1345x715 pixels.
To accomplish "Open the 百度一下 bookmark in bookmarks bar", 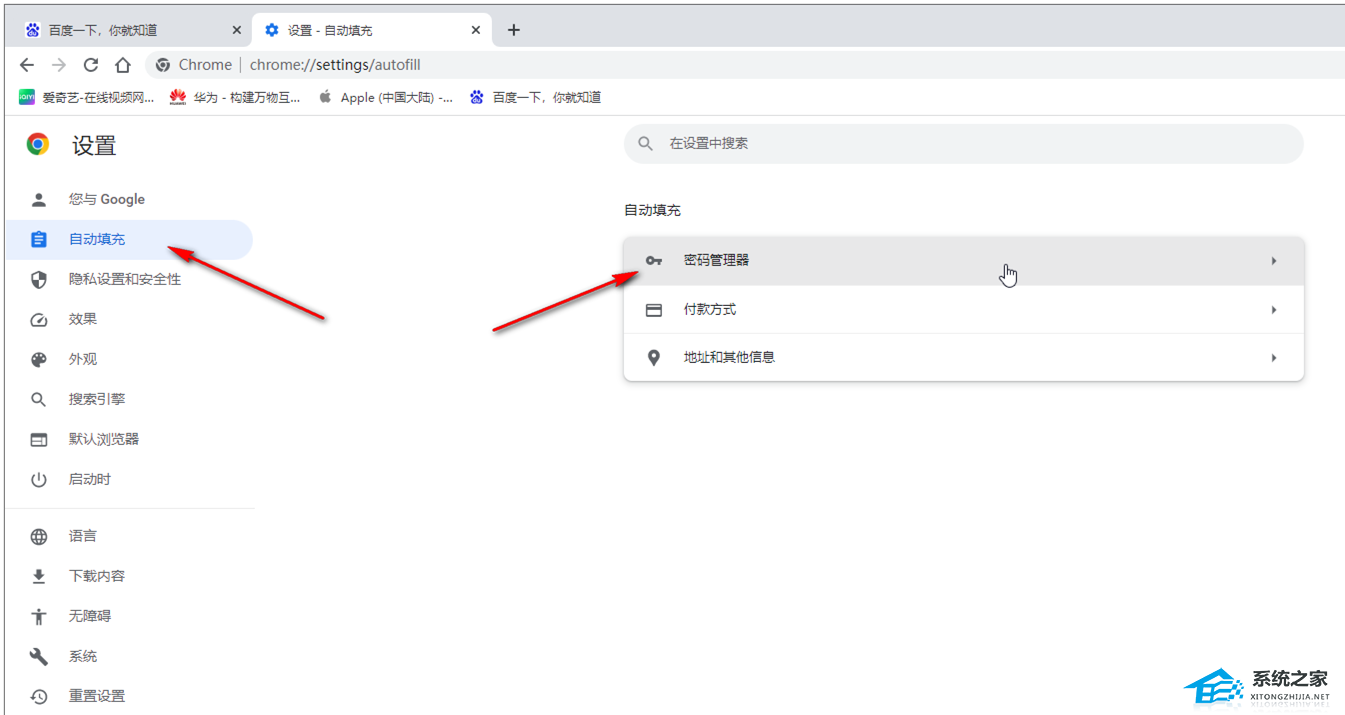I will [x=536, y=97].
